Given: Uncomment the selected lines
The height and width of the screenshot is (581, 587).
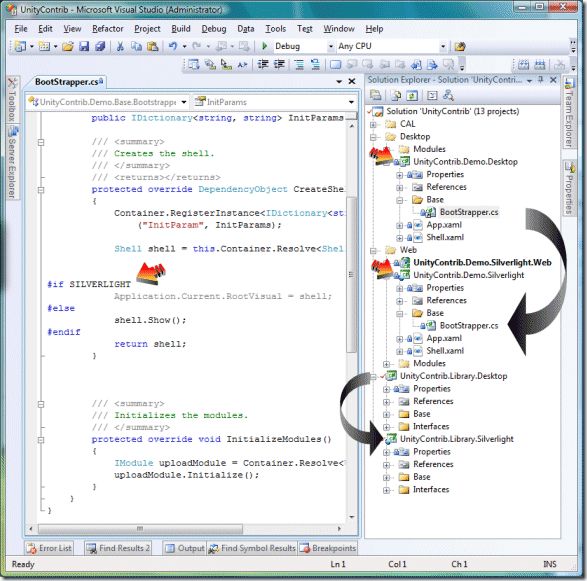Looking at the screenshot, I should (x=315, y=64).
